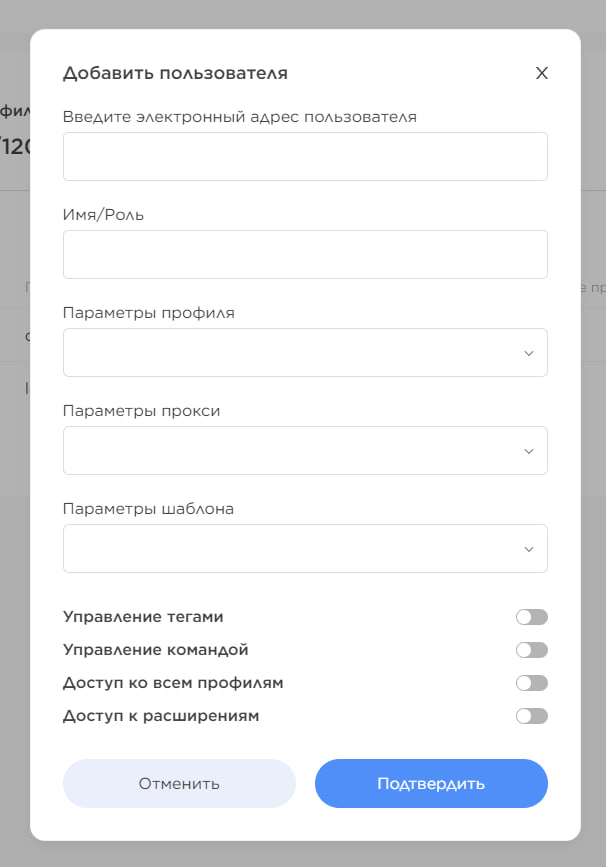The height and width of the screenshot is (867, 606).
Task: Enable the Управление тегами switch
Action: [x=532, y=617]
